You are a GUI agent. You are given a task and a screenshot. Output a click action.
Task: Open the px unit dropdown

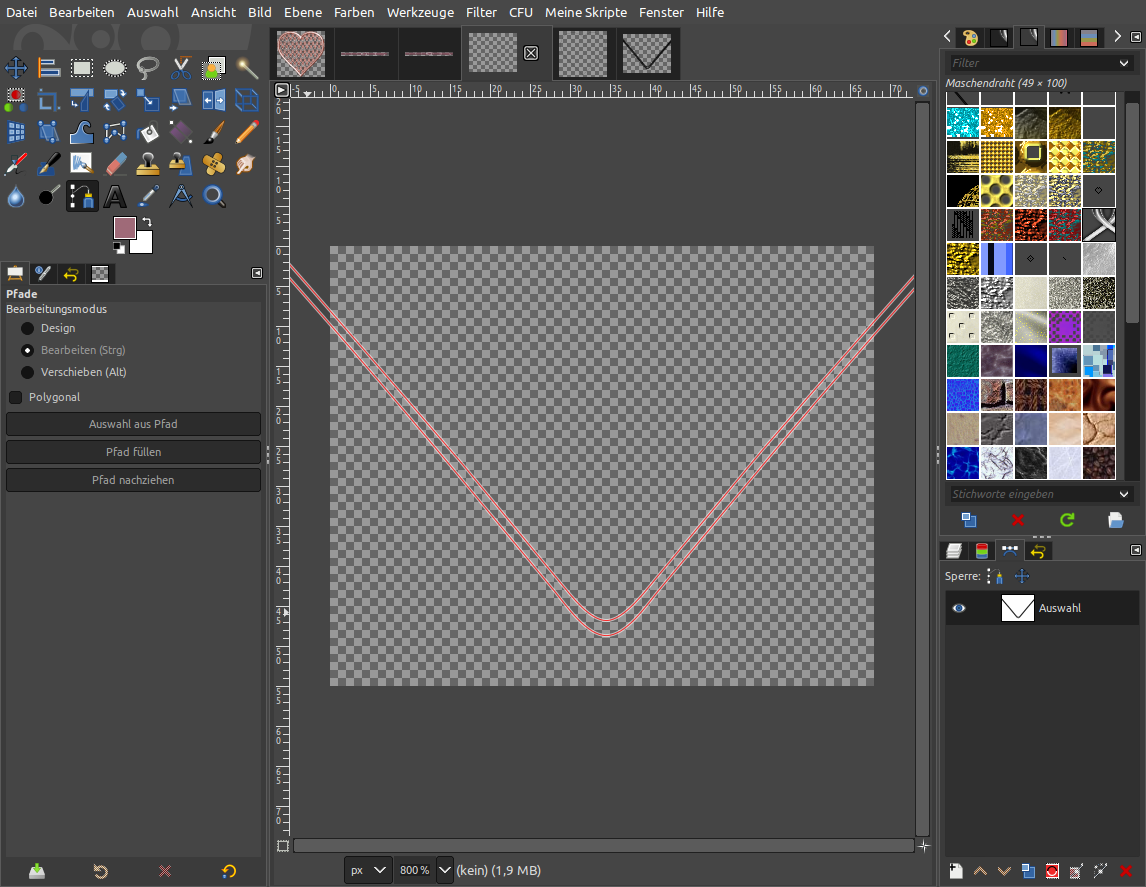point(367,870)
